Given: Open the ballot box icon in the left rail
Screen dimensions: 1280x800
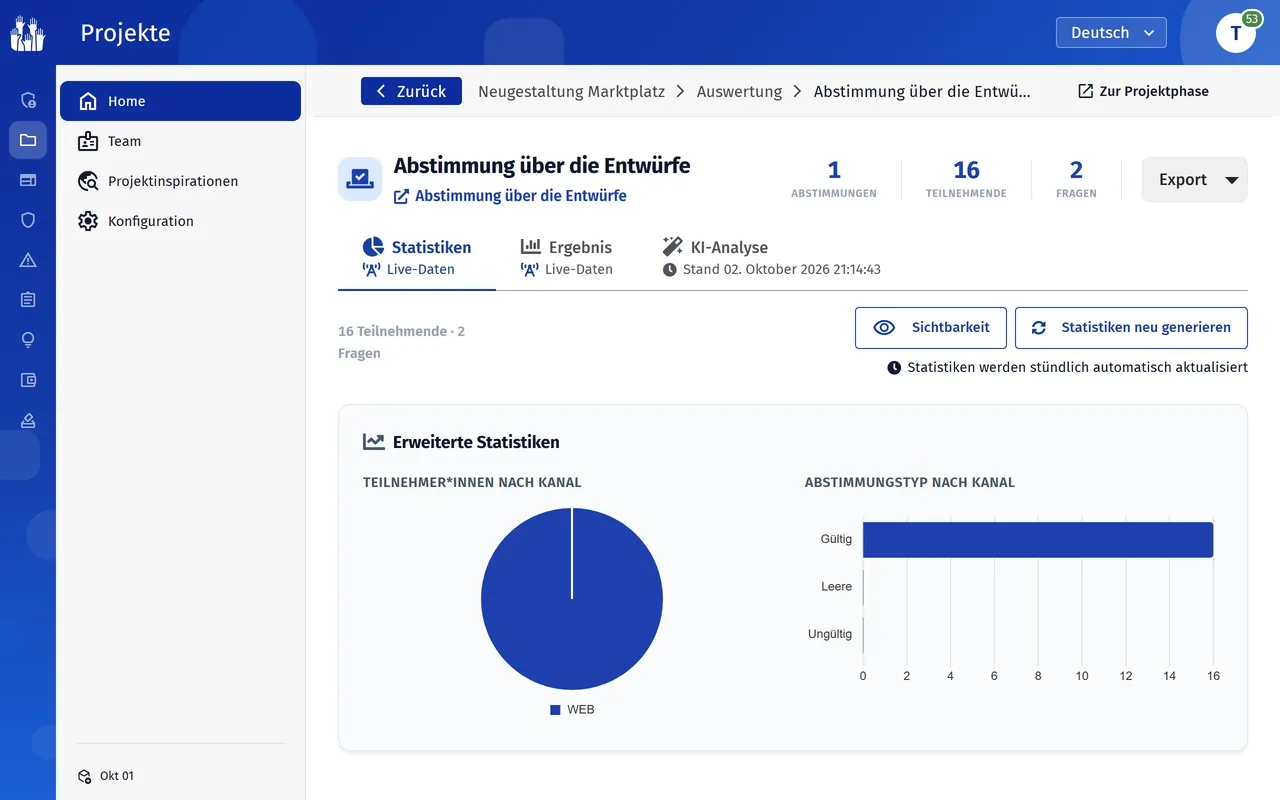Looking at the screenshot, I should (28, 420).
